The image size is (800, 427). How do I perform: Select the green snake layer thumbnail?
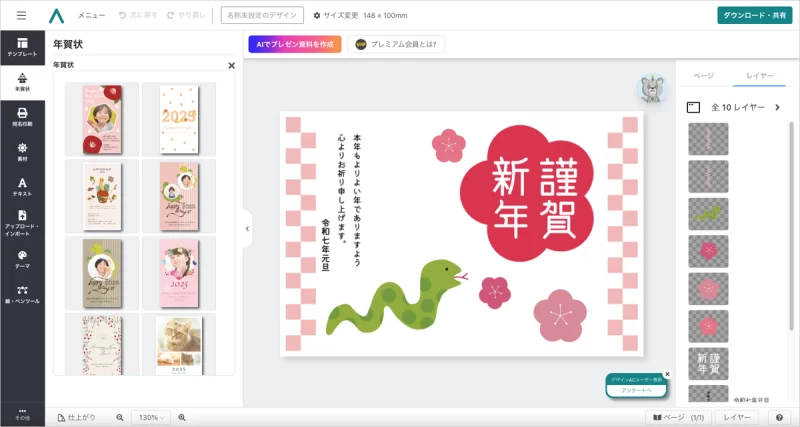tap(708, 212)
